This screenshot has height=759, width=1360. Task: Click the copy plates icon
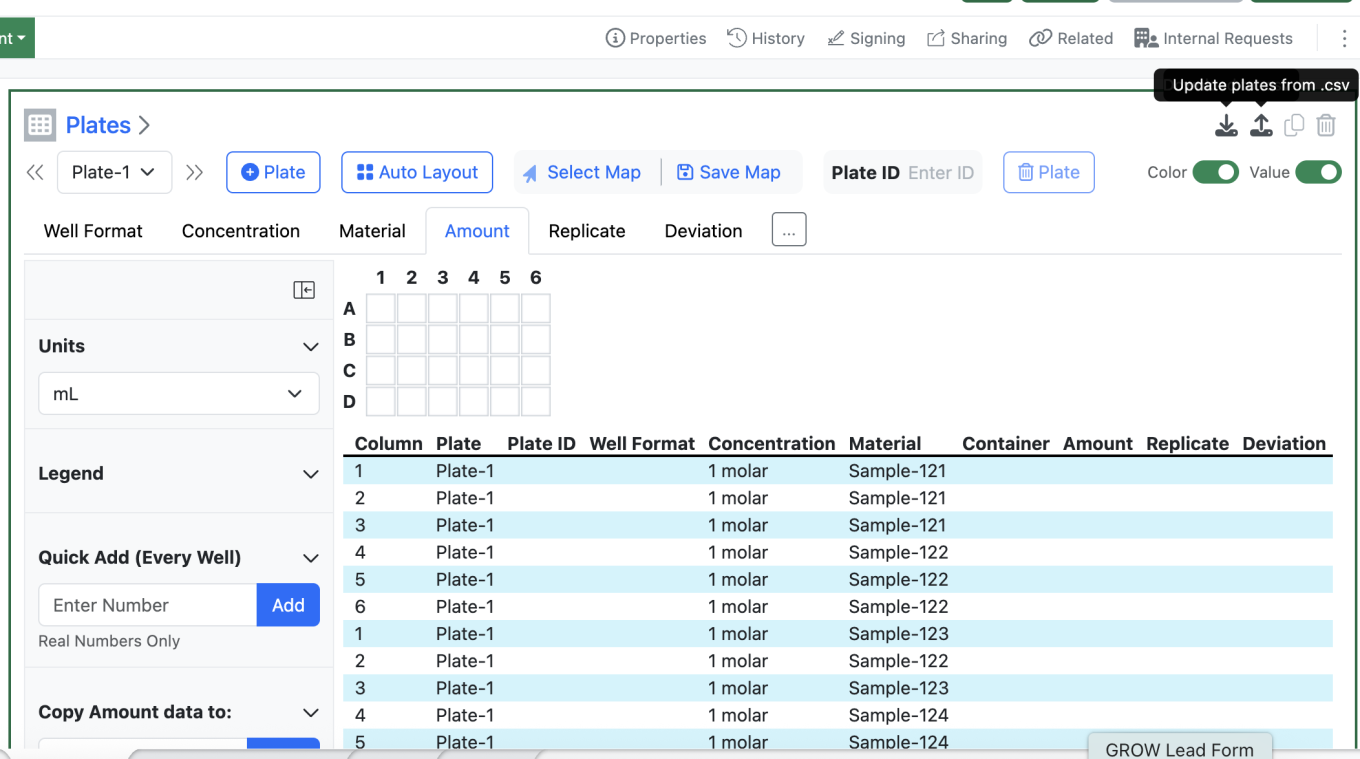tap(1294, 126)
